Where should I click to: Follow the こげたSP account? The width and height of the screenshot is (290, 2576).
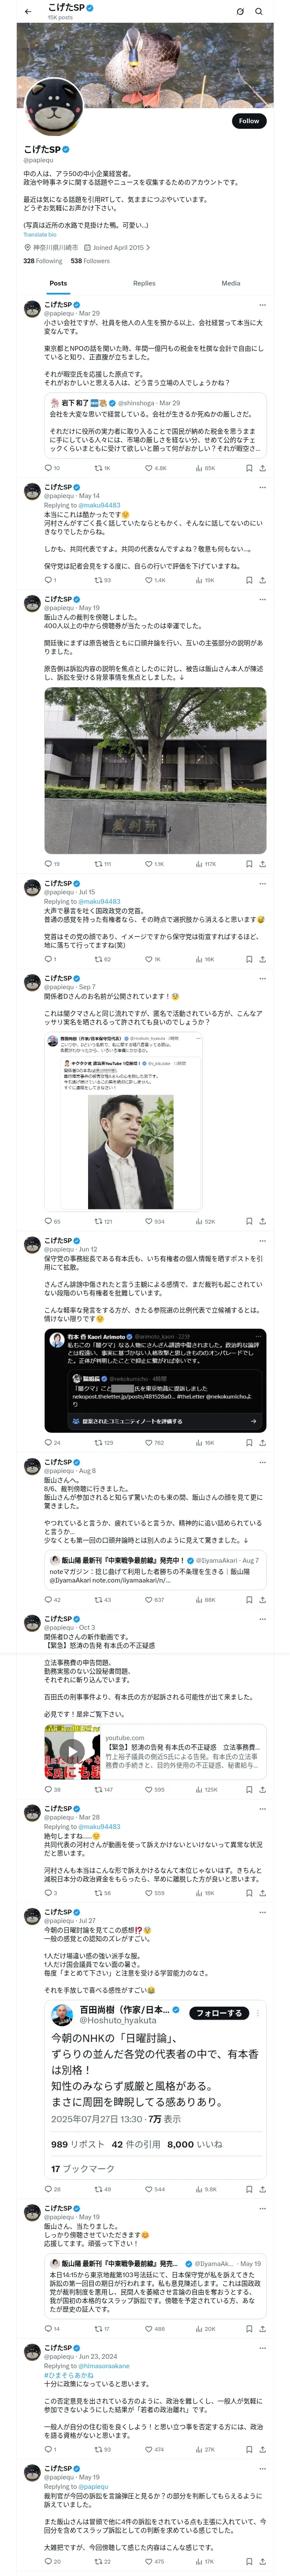(x=248, y=121)
